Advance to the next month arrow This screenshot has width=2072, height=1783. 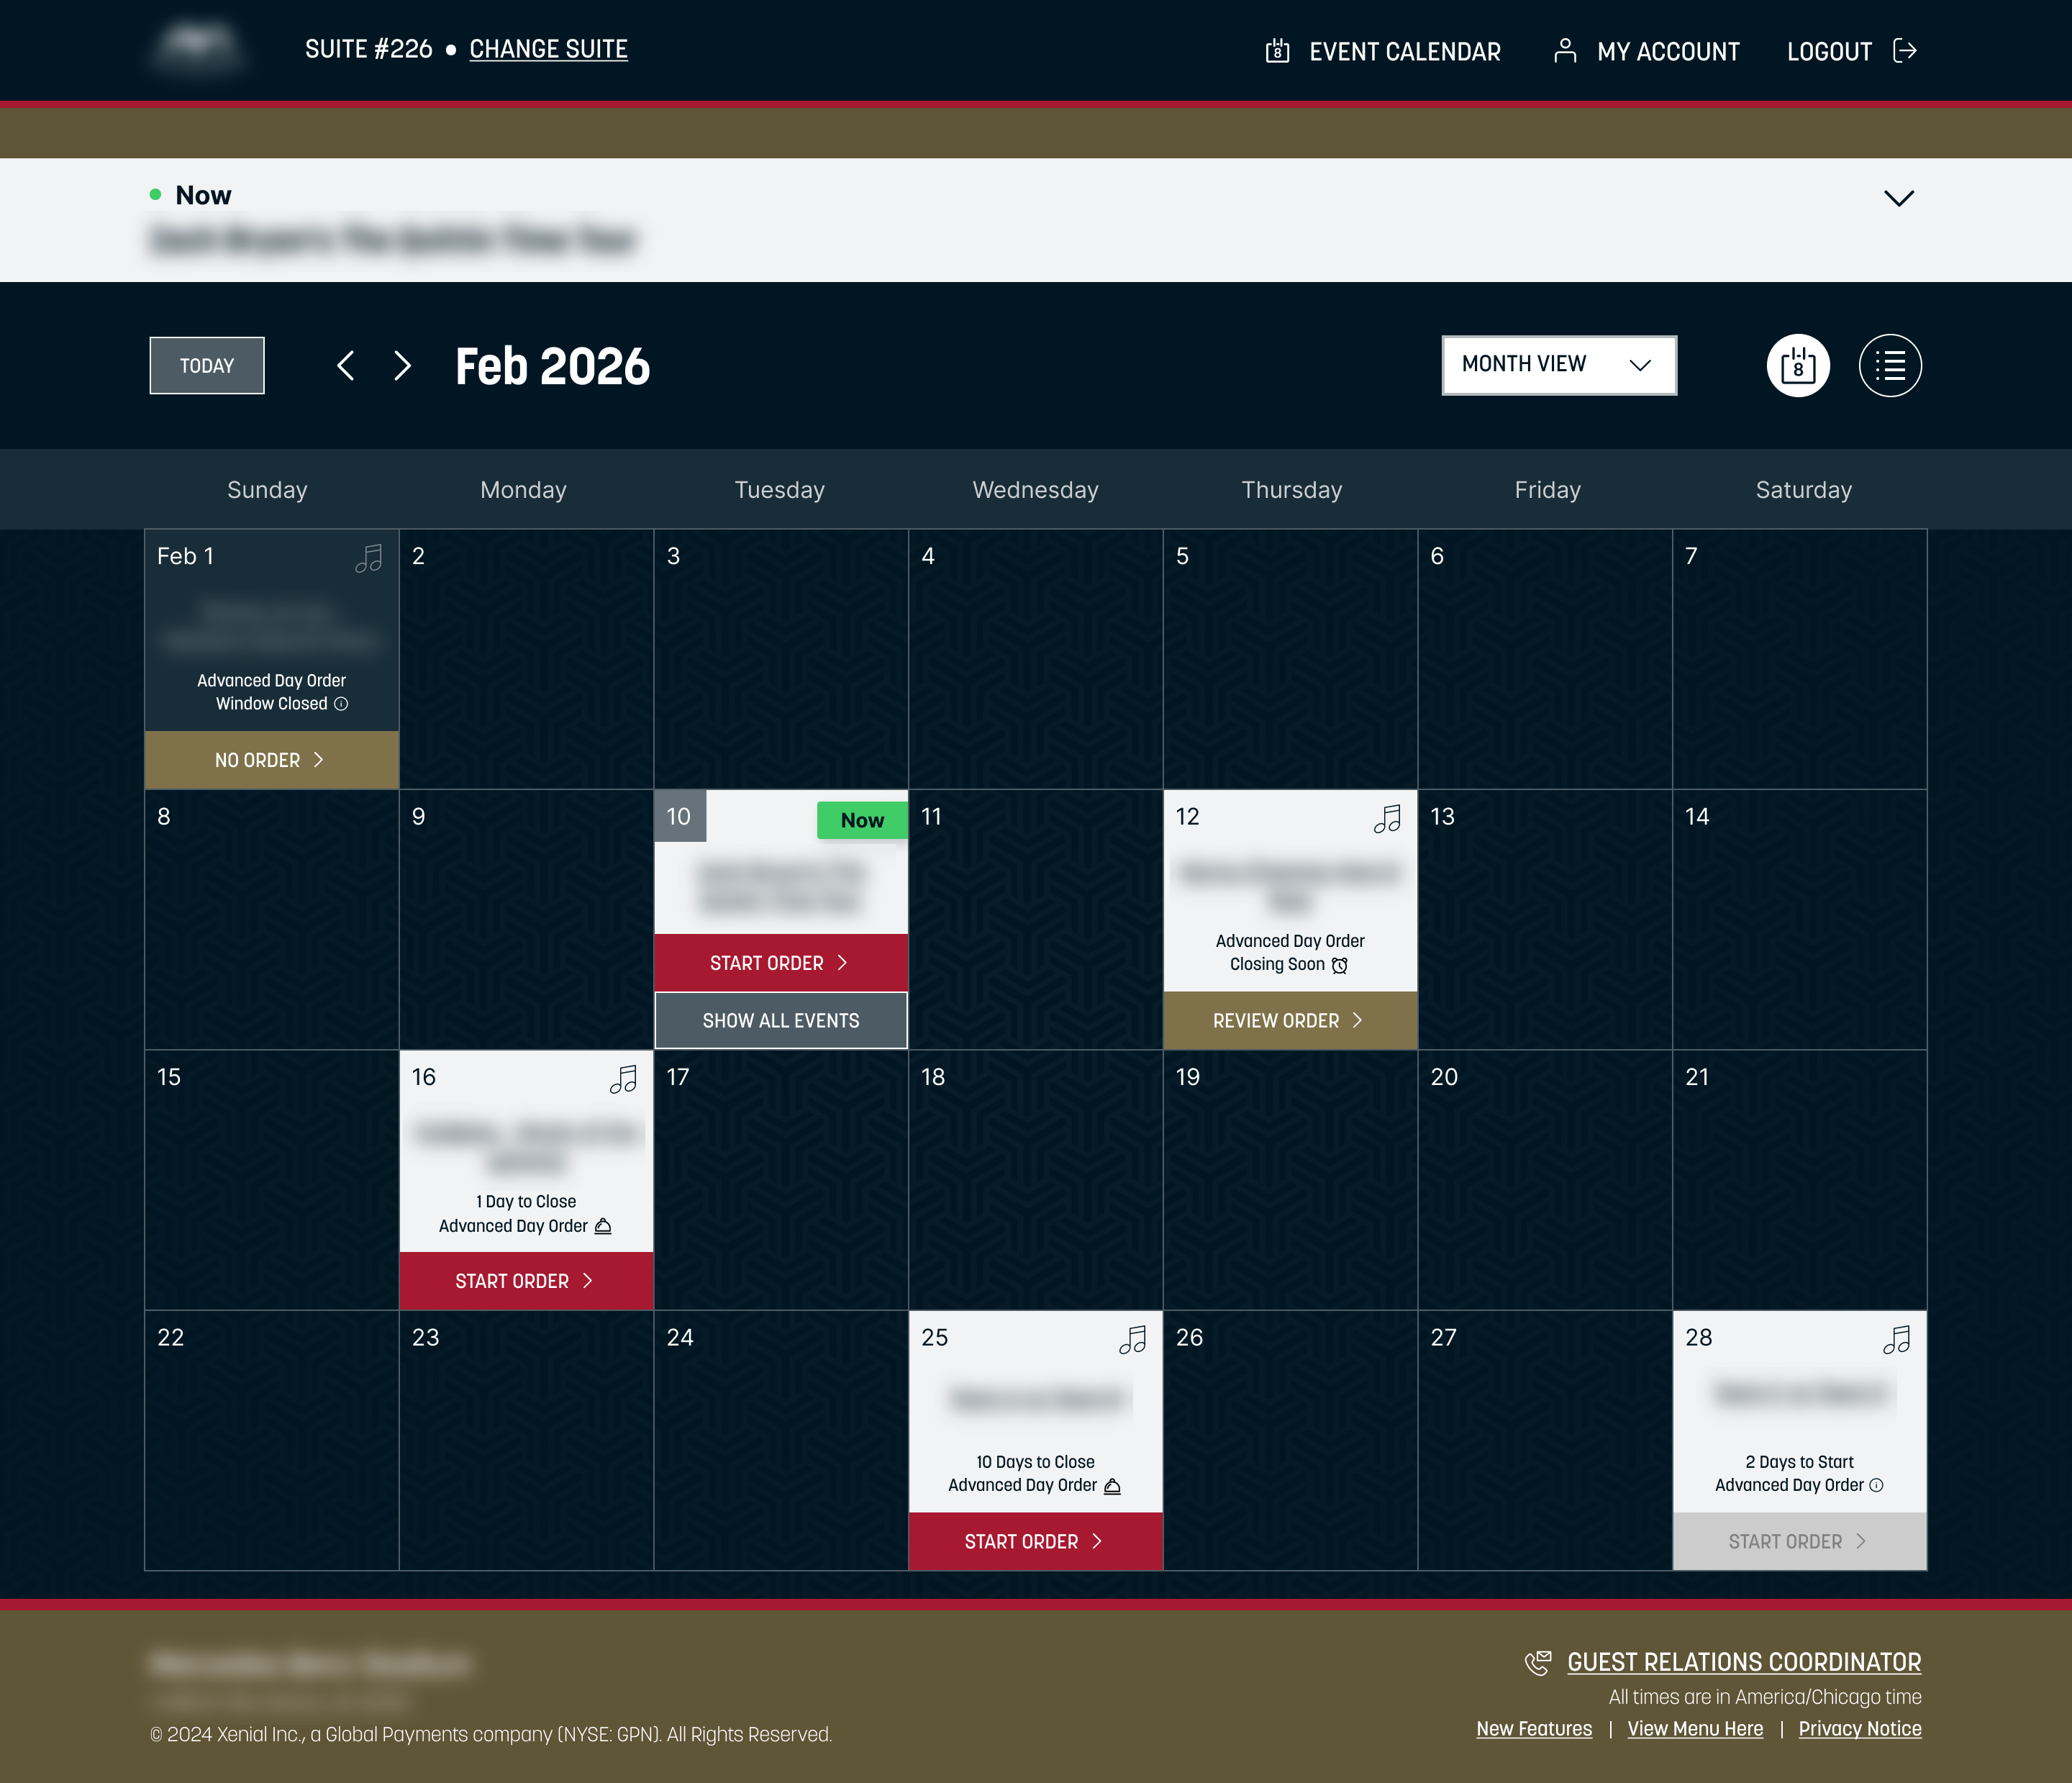tap(402, 366)
